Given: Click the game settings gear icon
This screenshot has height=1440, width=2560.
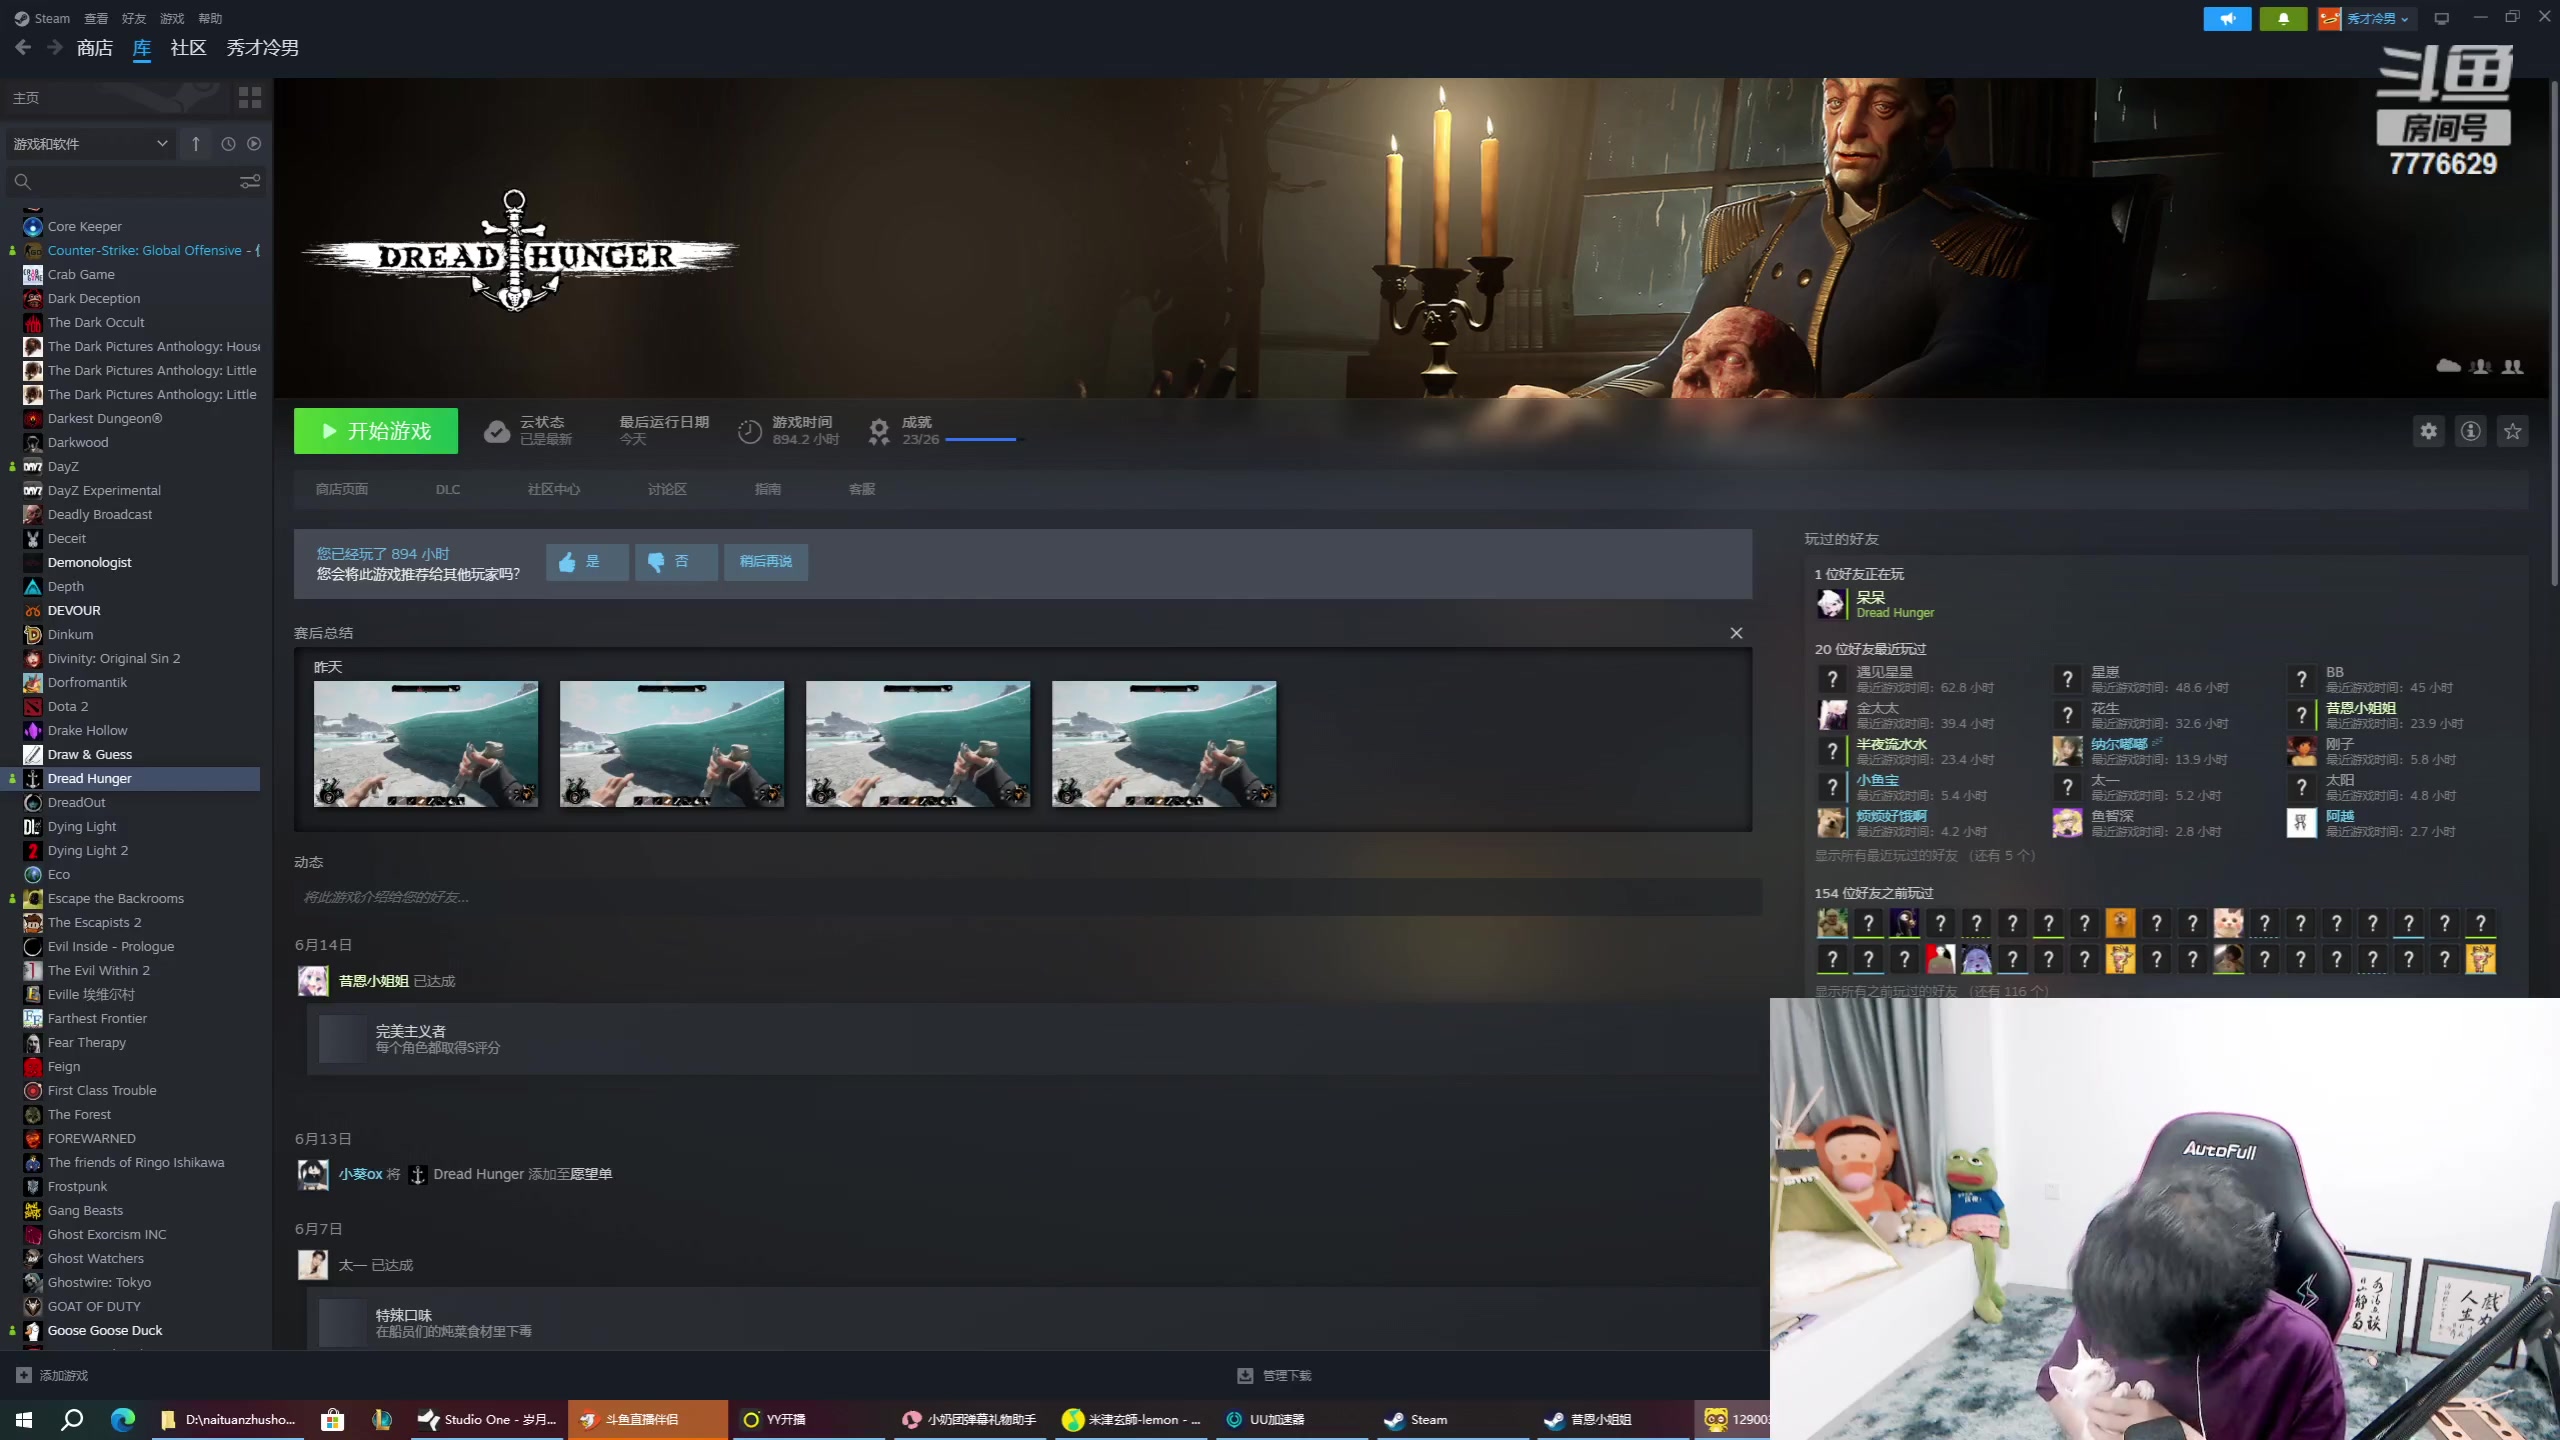Looking at the screenshot, I should [x=2428, y=431].
